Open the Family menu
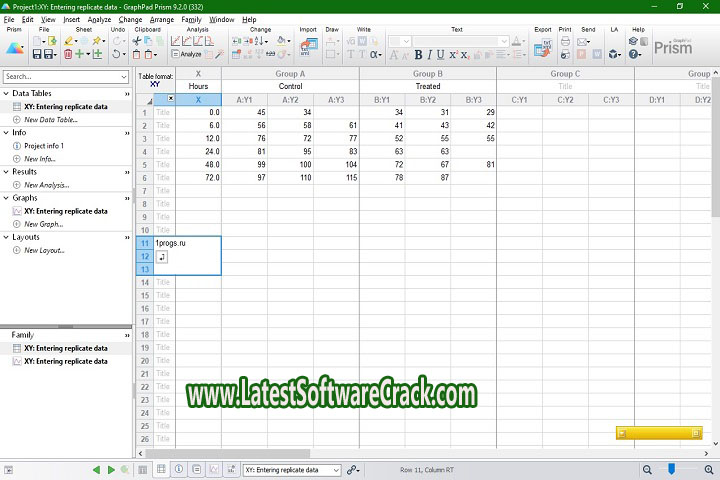This screenshot has width=720, height=480. 190,19
